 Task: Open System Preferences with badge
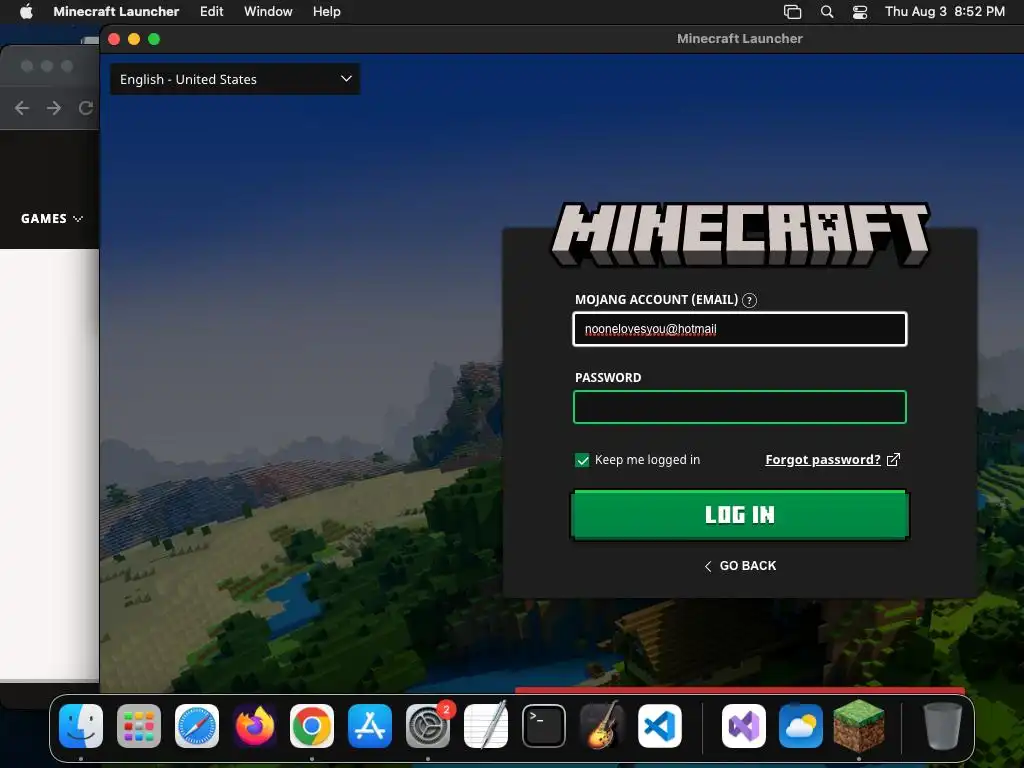(x=428, y=726)
